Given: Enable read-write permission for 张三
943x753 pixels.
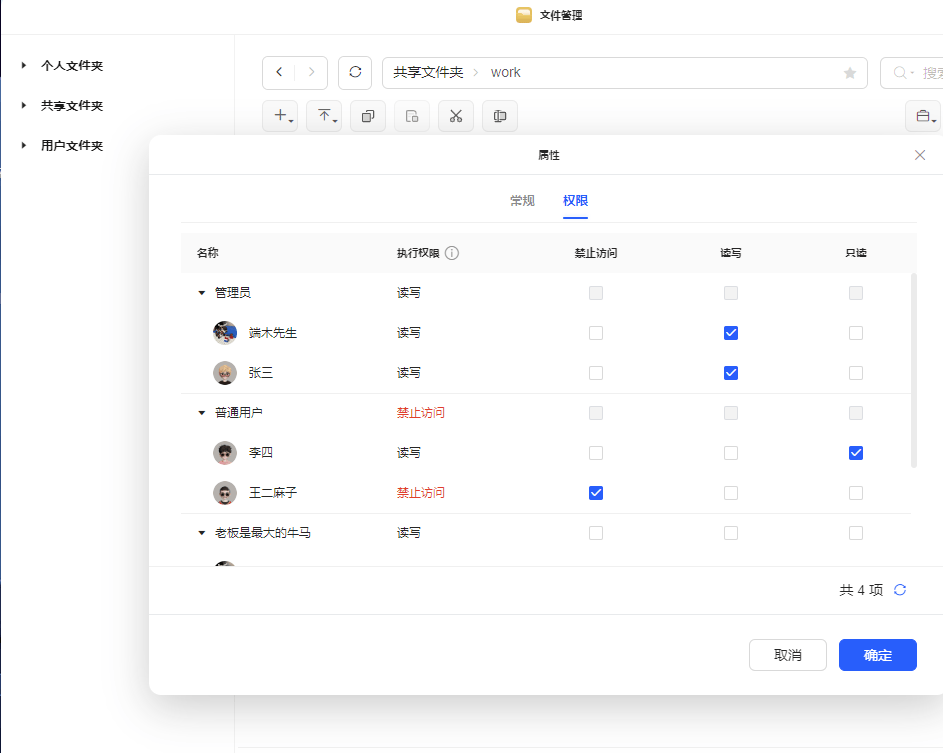Looking at the screenshot, I should pyautogui.click(x=731, y=372).
